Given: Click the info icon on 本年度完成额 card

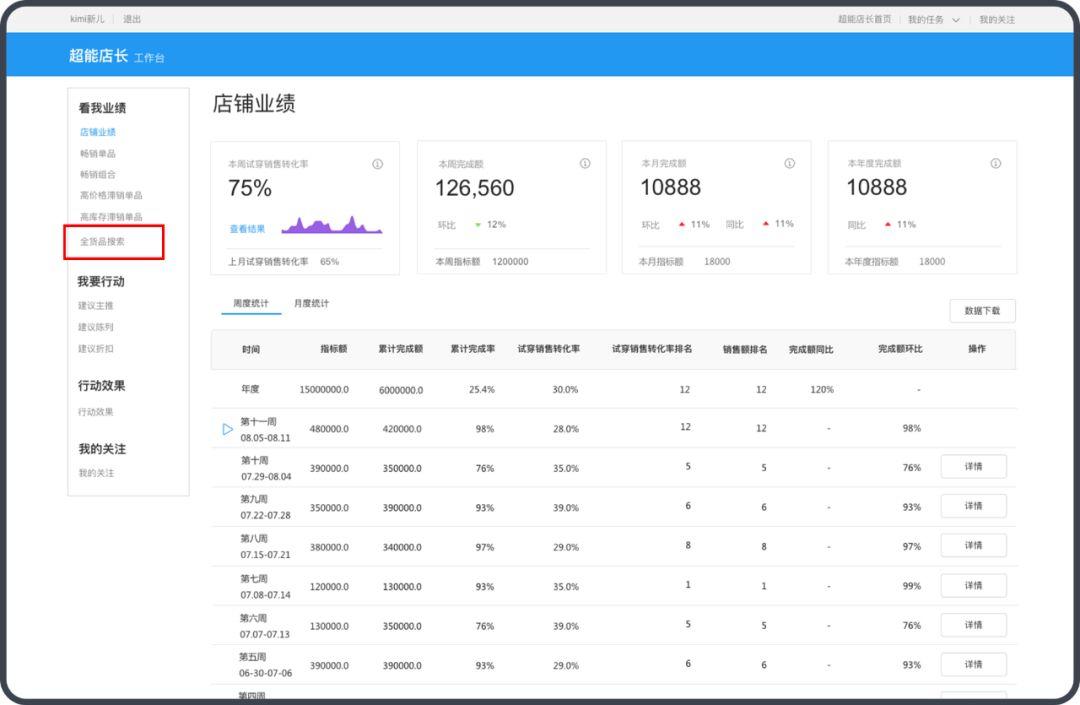Looking at the screenshot, I should 995,164.
